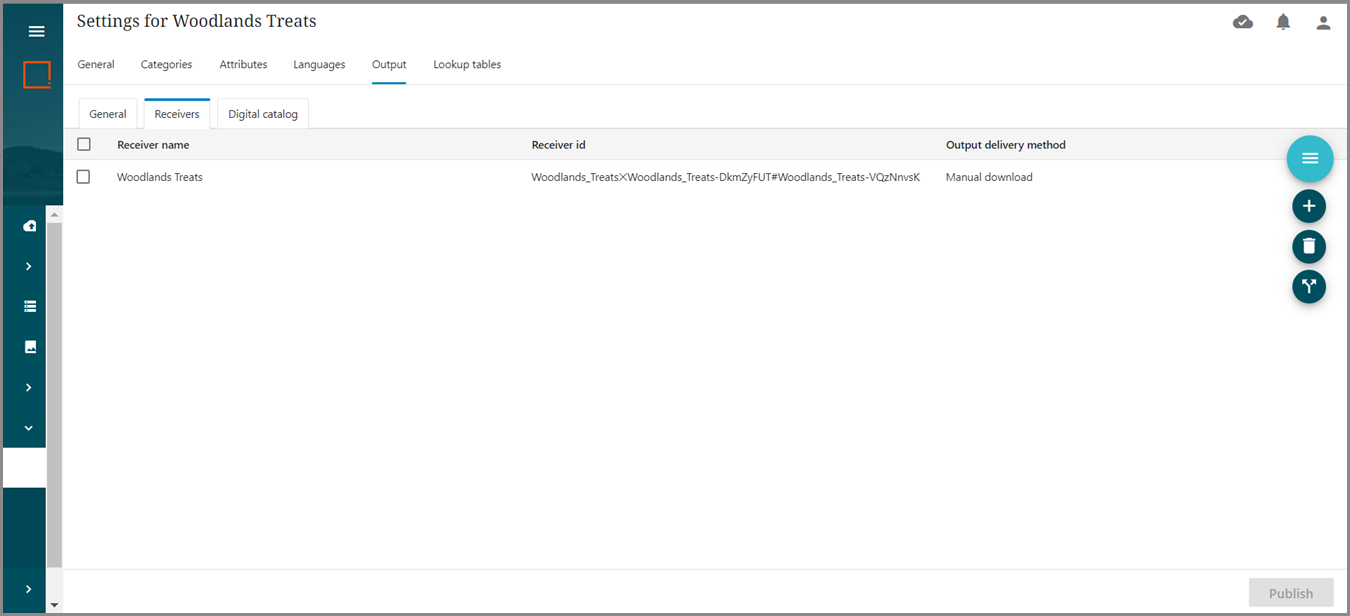This screenshot has width=1350, height=616.
Task: Open the user account icon
Action: click(x=1323, y=22)
